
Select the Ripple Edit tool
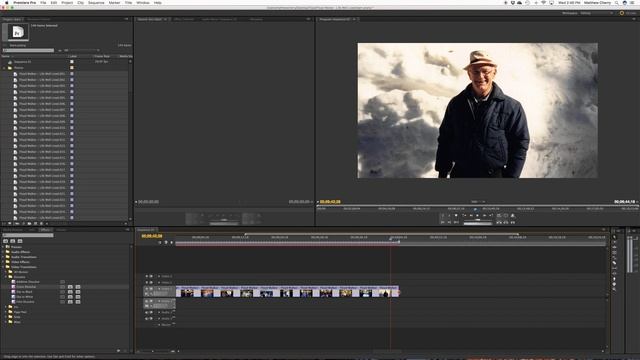coord(614,247)
